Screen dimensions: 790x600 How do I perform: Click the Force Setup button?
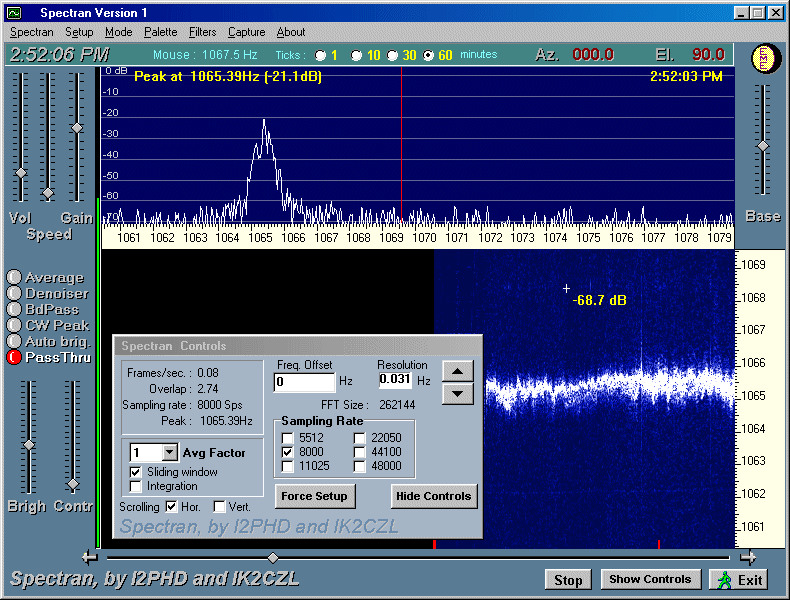click(315, 496)
